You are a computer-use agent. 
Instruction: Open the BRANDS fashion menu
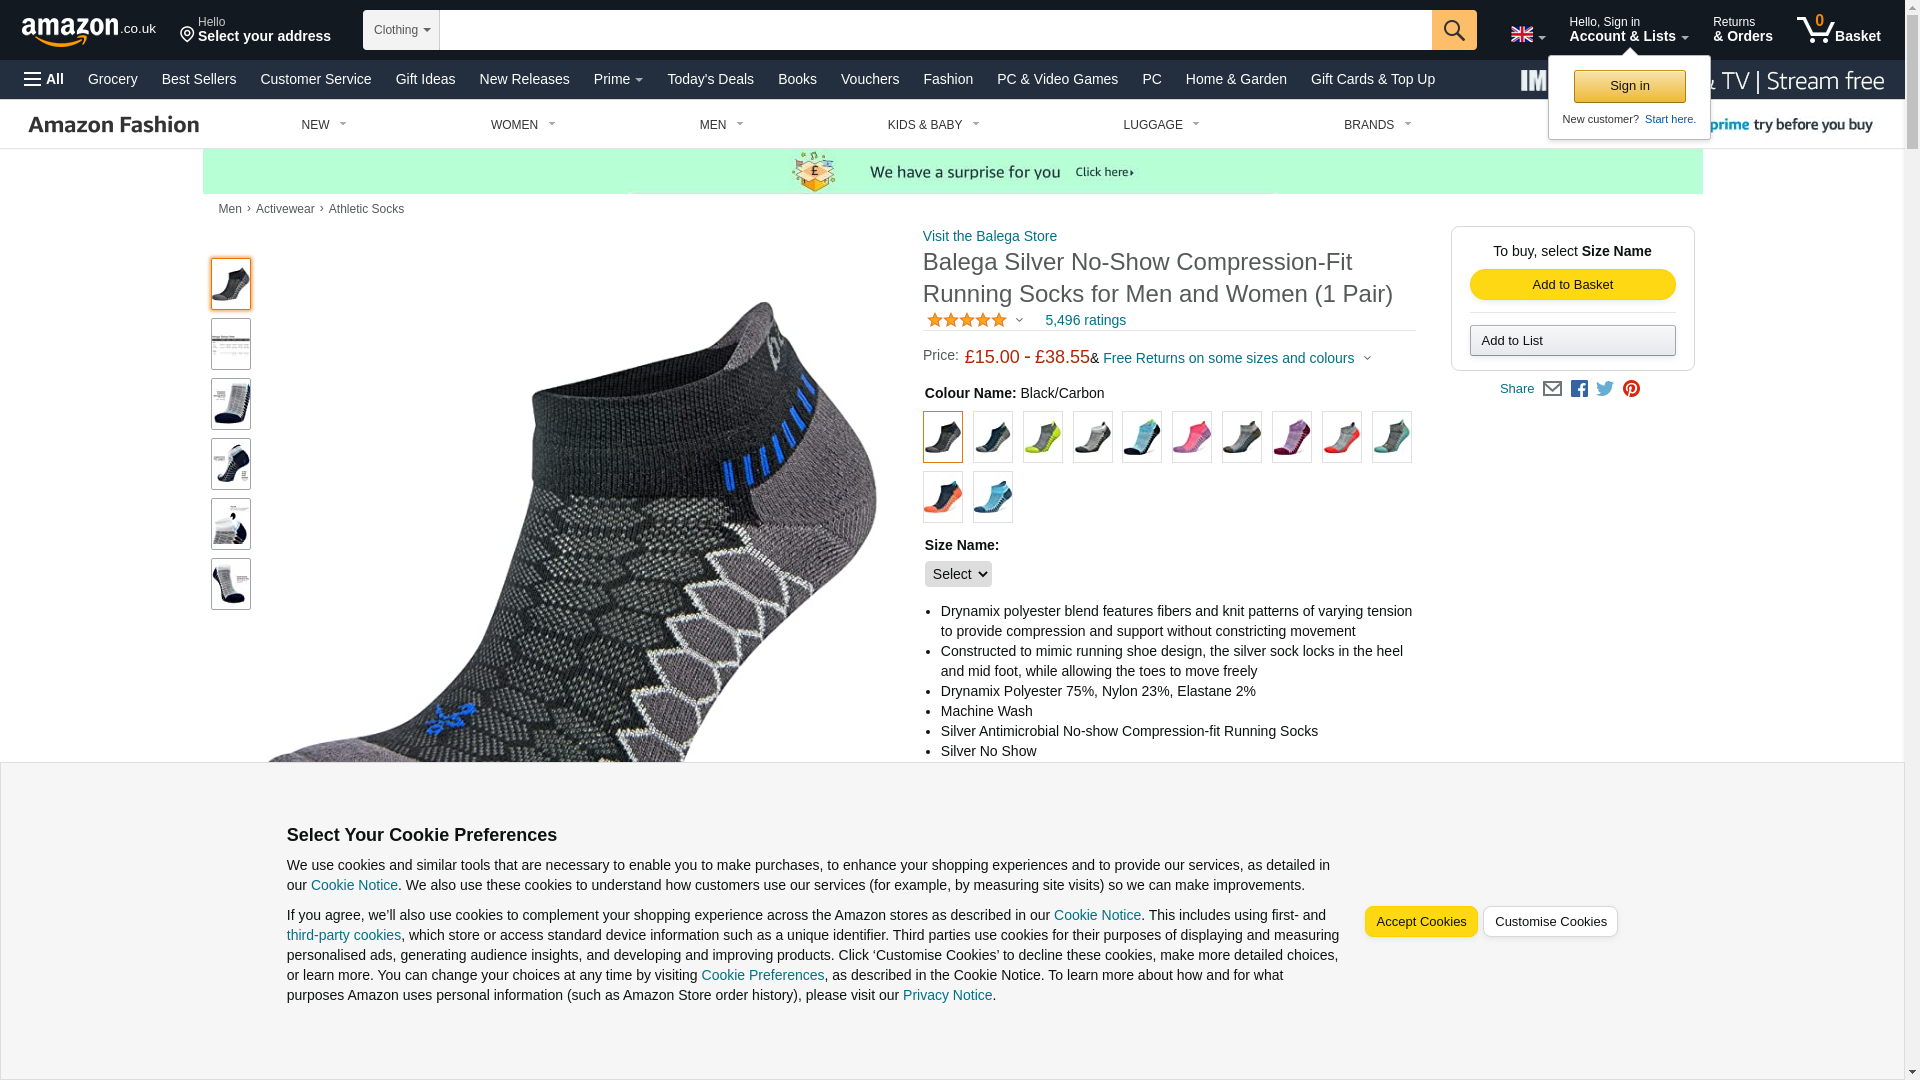[x=1377, y=125]
